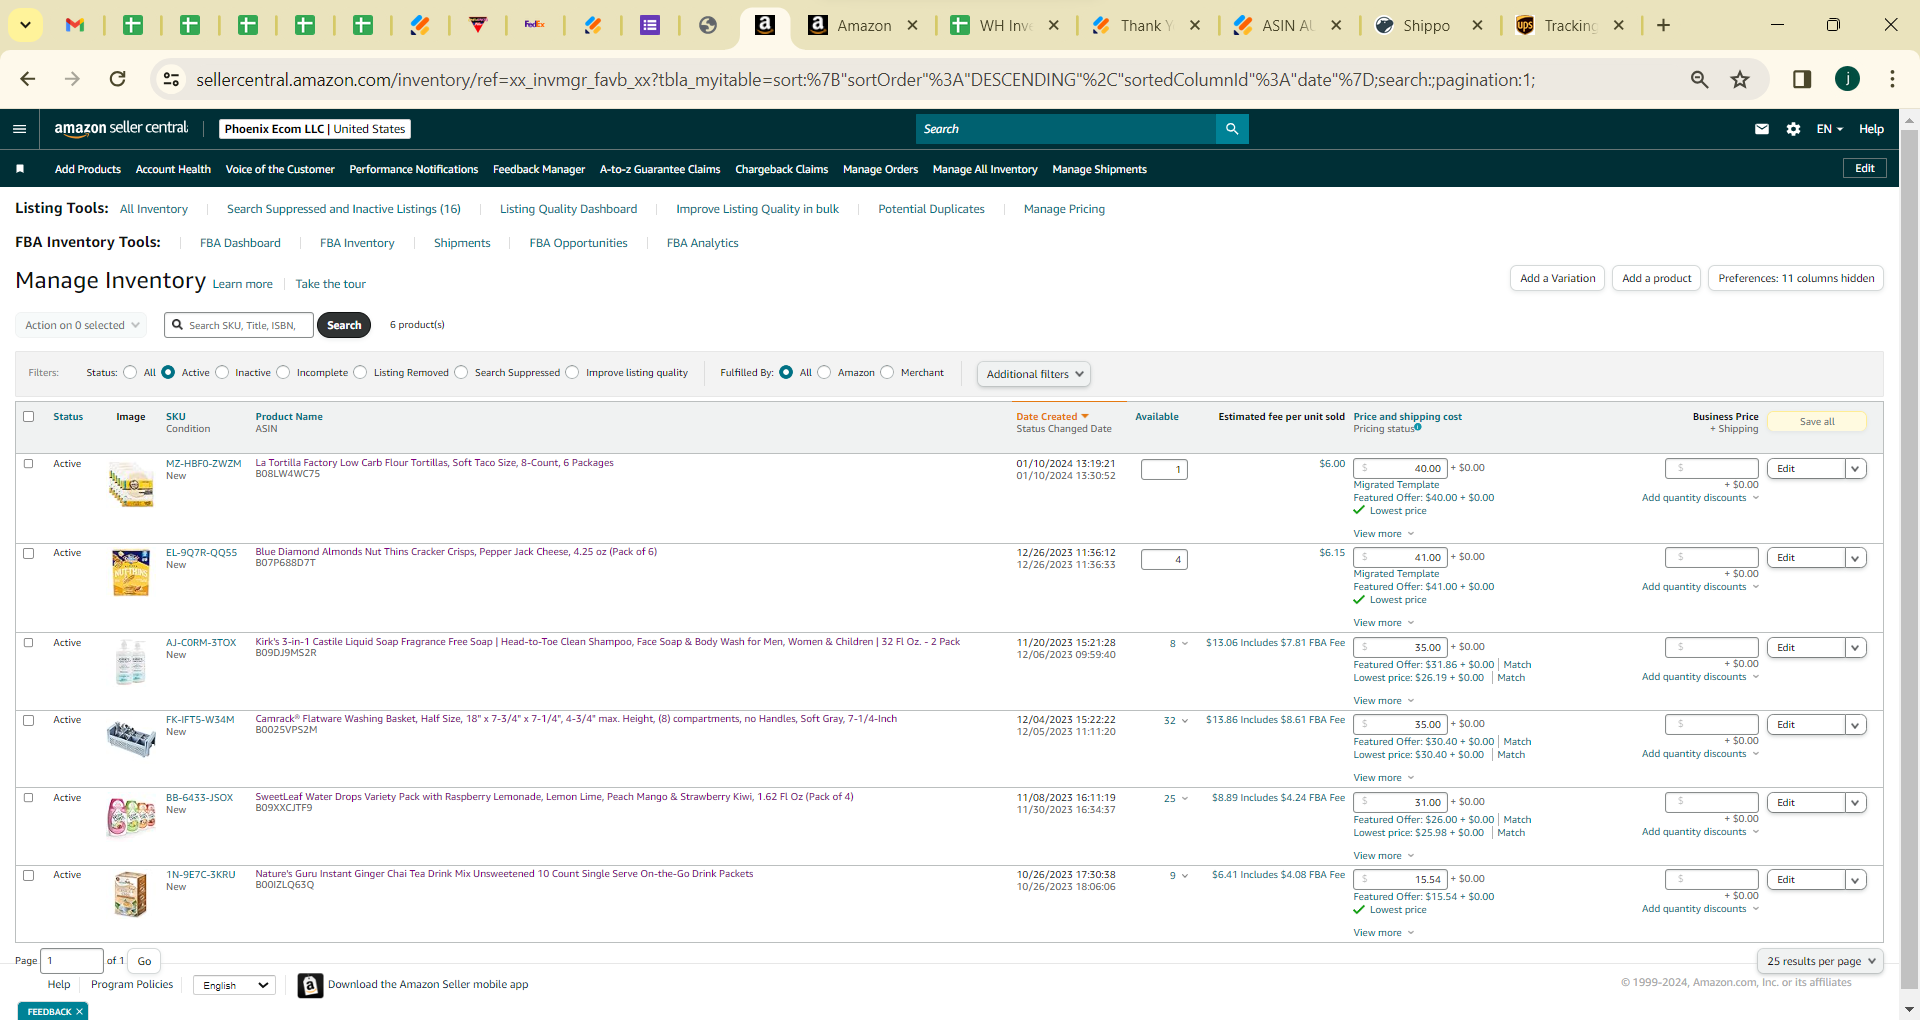Open the Seller Central hamburger menu
Image resolution: width=1920 pixels, height=1020 pixels.
click(x=19, y=129)
